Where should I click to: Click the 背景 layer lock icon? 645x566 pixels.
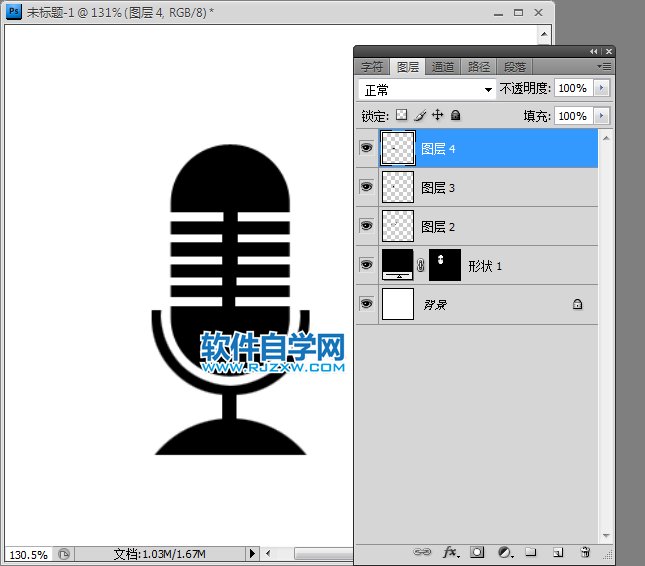(x=578, y=304)
